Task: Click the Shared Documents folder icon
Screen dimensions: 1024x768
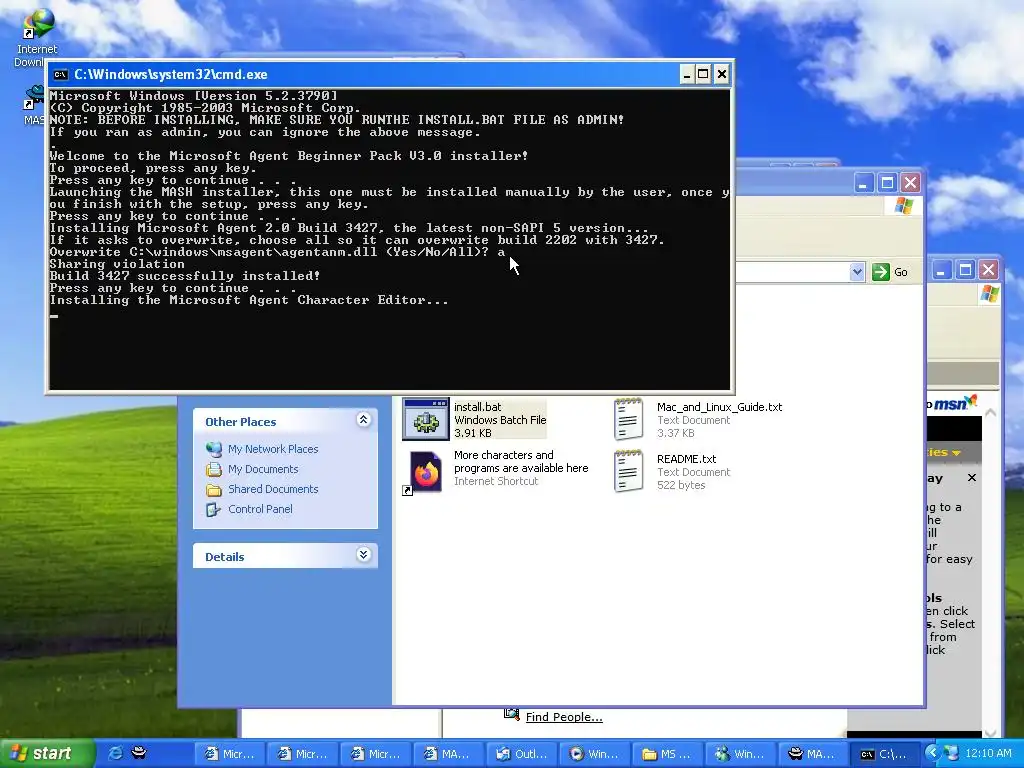Action: tap(214, 489)
